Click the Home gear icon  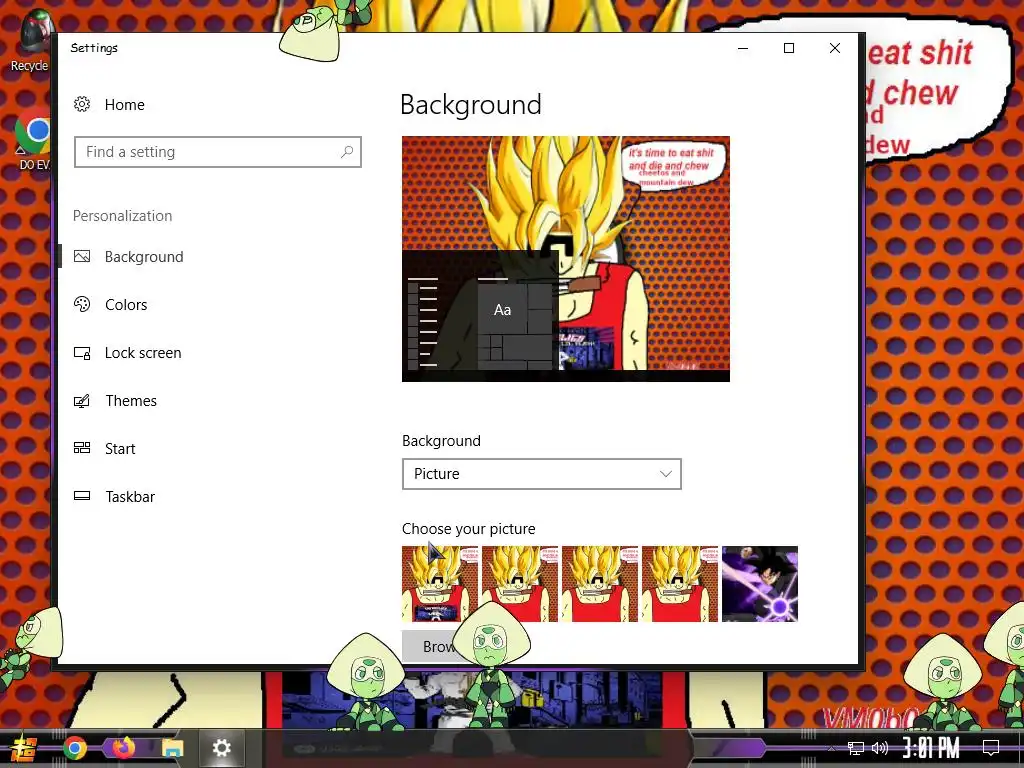[x=82, y=104]
